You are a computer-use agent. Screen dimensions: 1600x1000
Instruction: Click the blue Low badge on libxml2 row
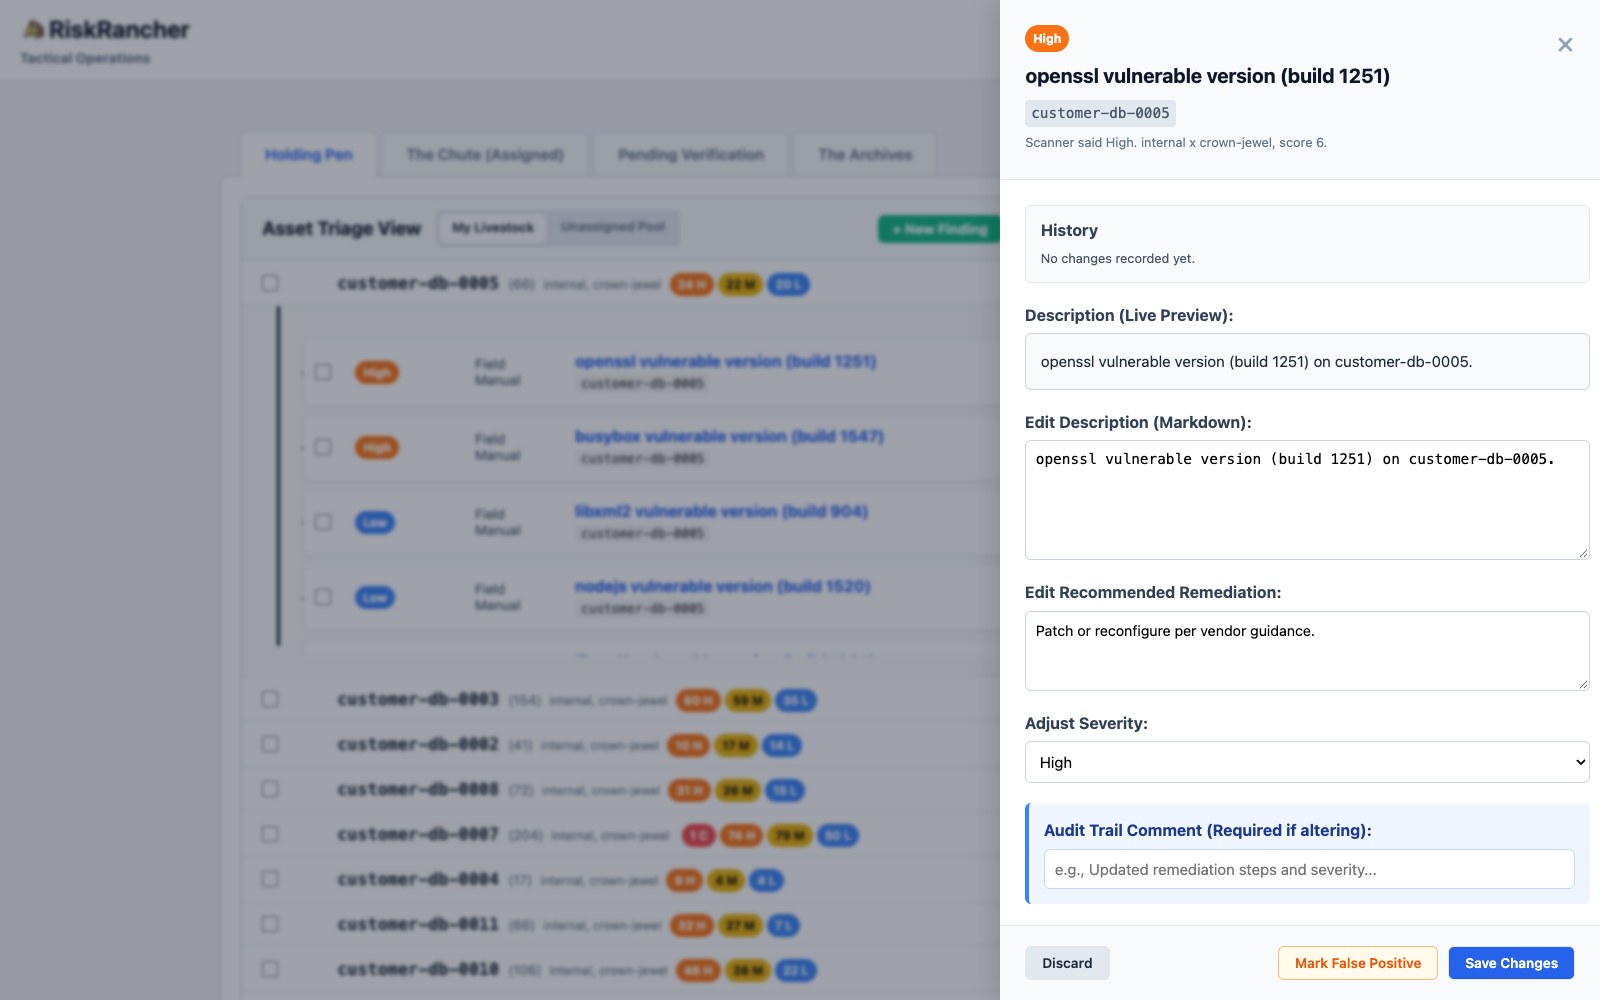(375, 523)
